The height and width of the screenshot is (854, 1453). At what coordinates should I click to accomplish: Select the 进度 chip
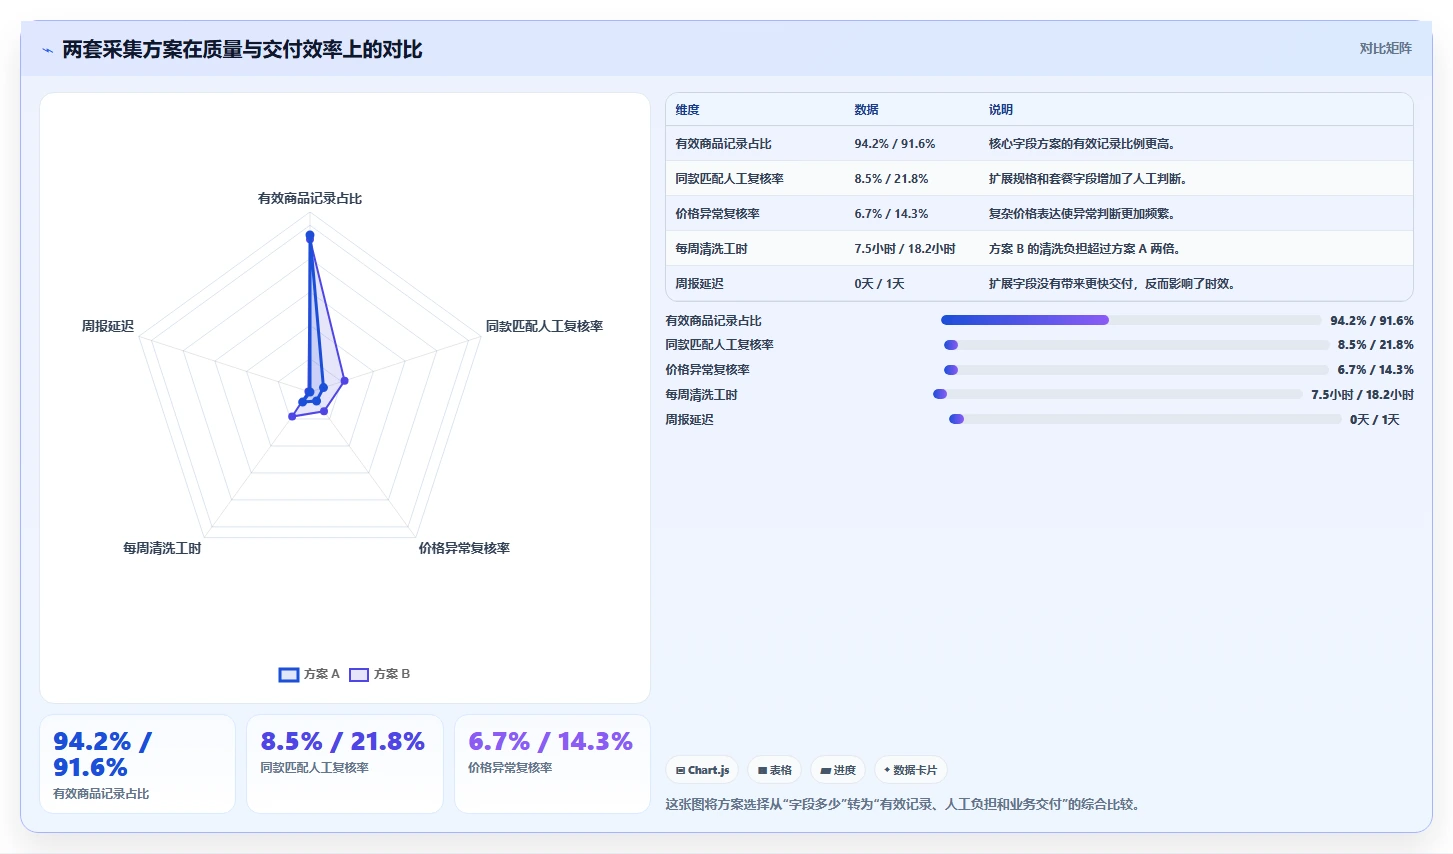click(x=838, y=770)
